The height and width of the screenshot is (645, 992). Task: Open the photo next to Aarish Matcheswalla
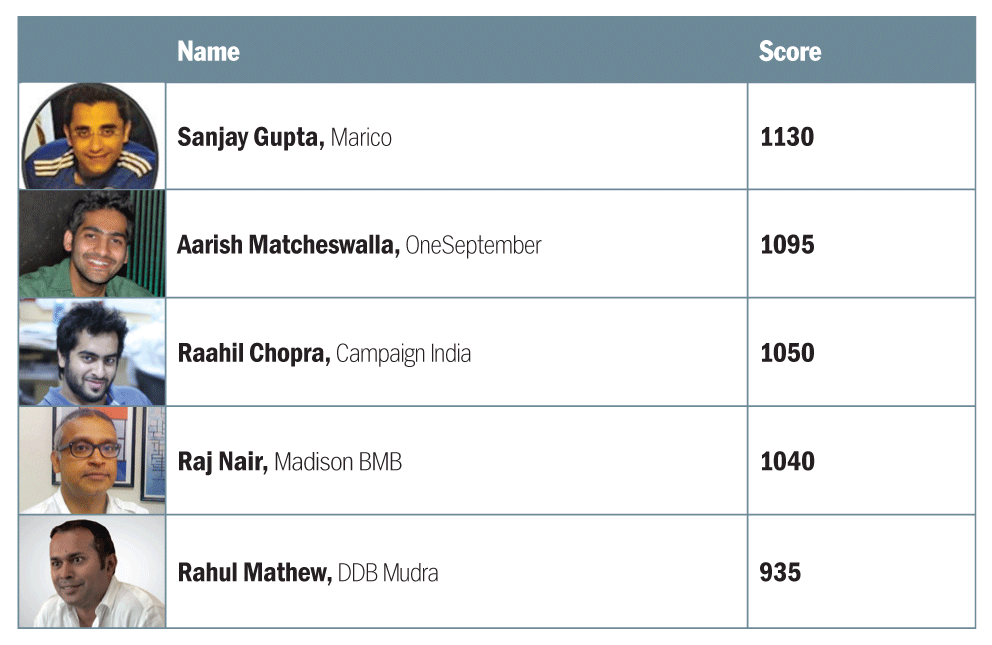pyautogui.click(x=91, y=244)
